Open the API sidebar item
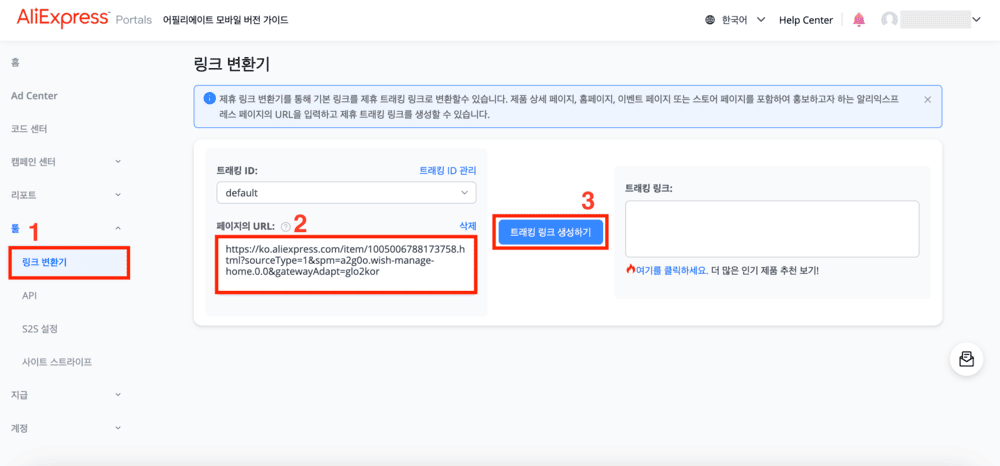Viewport: 1000px width, 466px height. pyautogui.click(x=29, y=295)
